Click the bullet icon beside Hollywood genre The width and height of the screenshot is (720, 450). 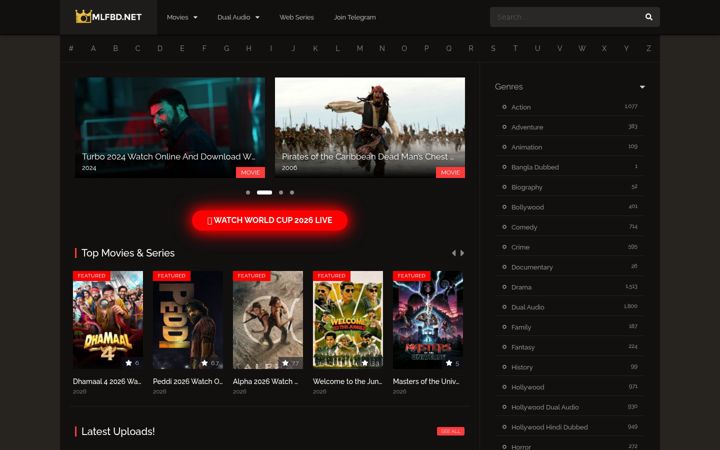(x=504, y=387)
